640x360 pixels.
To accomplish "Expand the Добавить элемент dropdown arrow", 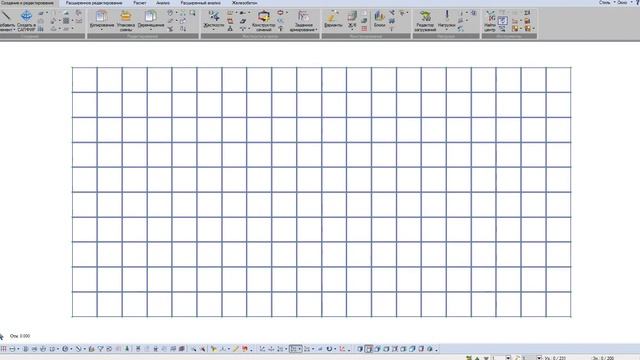I will click(x=14, y=30).
